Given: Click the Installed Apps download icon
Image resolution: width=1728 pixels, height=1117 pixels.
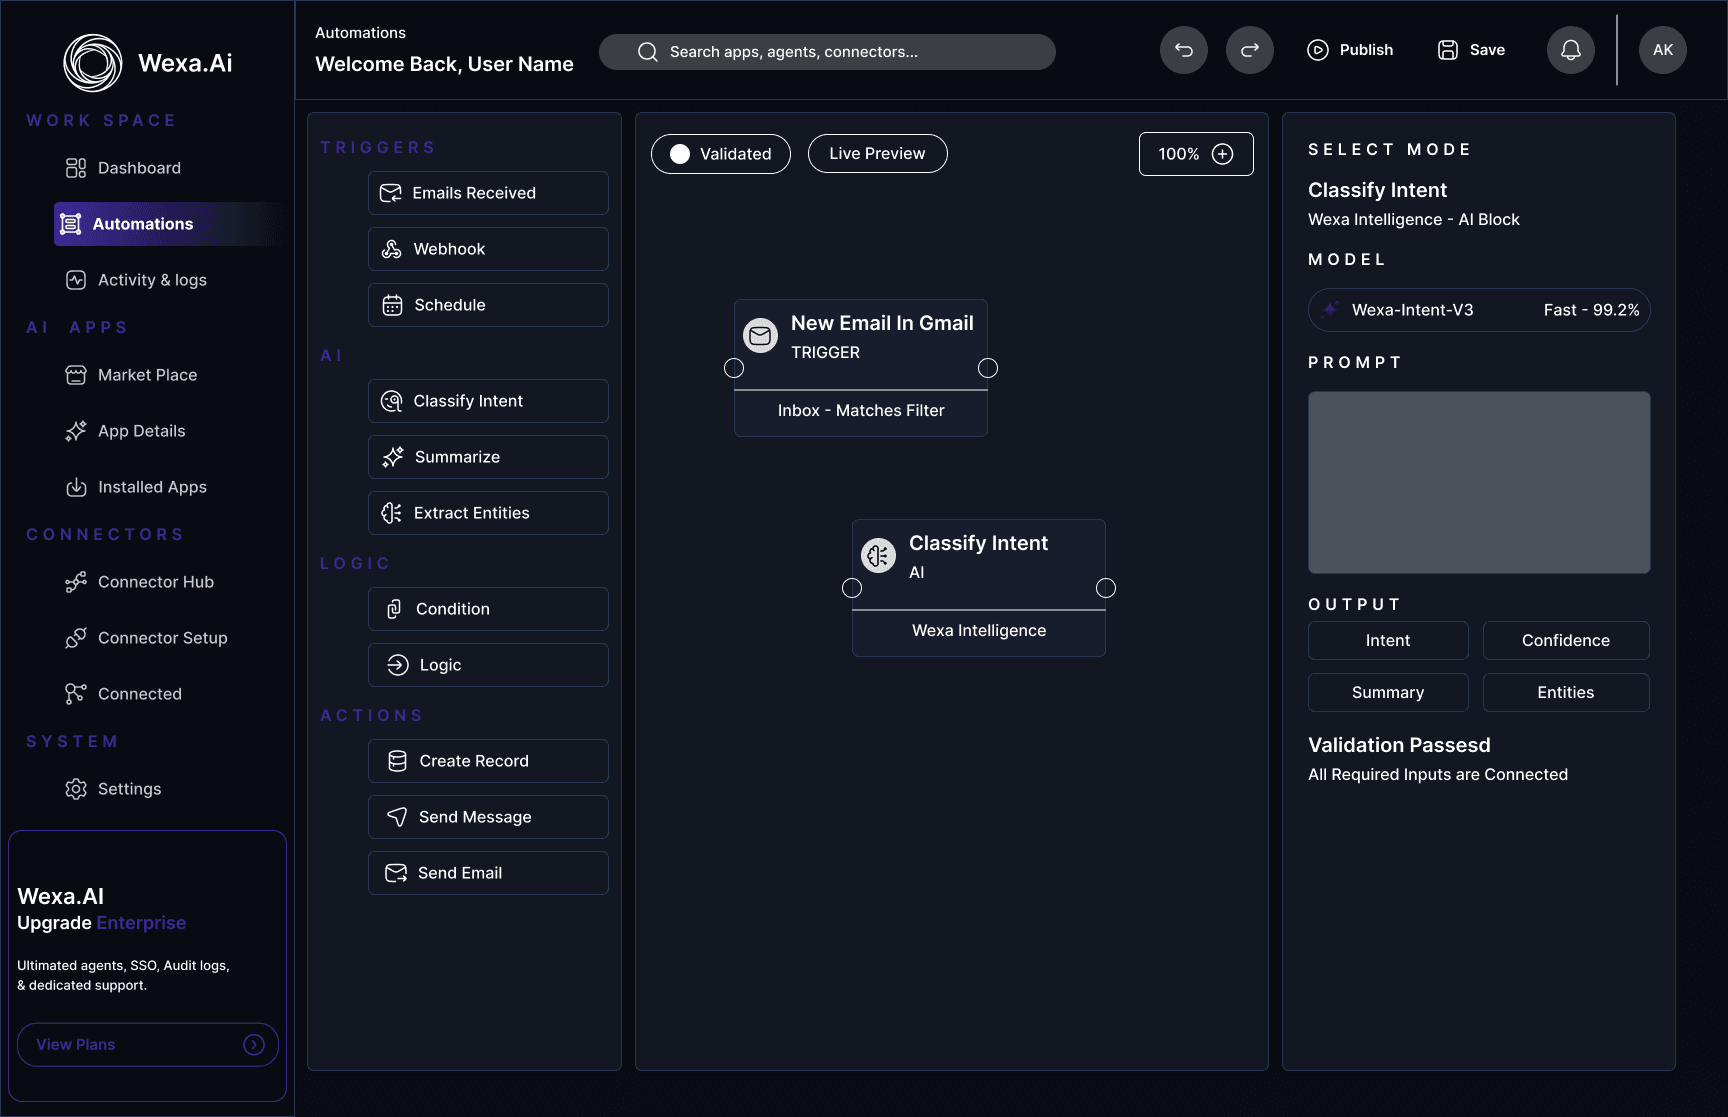Looking at the screenshot, I should click(x=76, y=487).
